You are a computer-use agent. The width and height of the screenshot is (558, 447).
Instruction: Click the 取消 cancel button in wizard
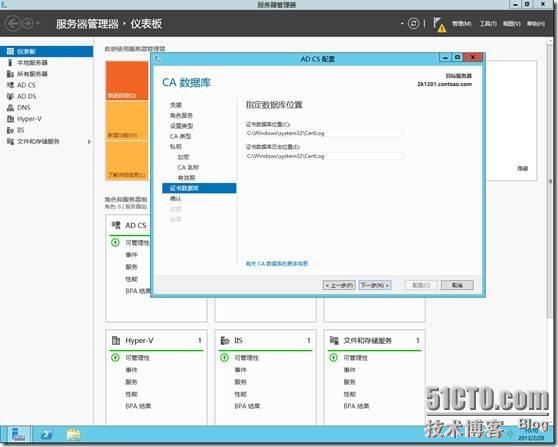coord(457,285)
